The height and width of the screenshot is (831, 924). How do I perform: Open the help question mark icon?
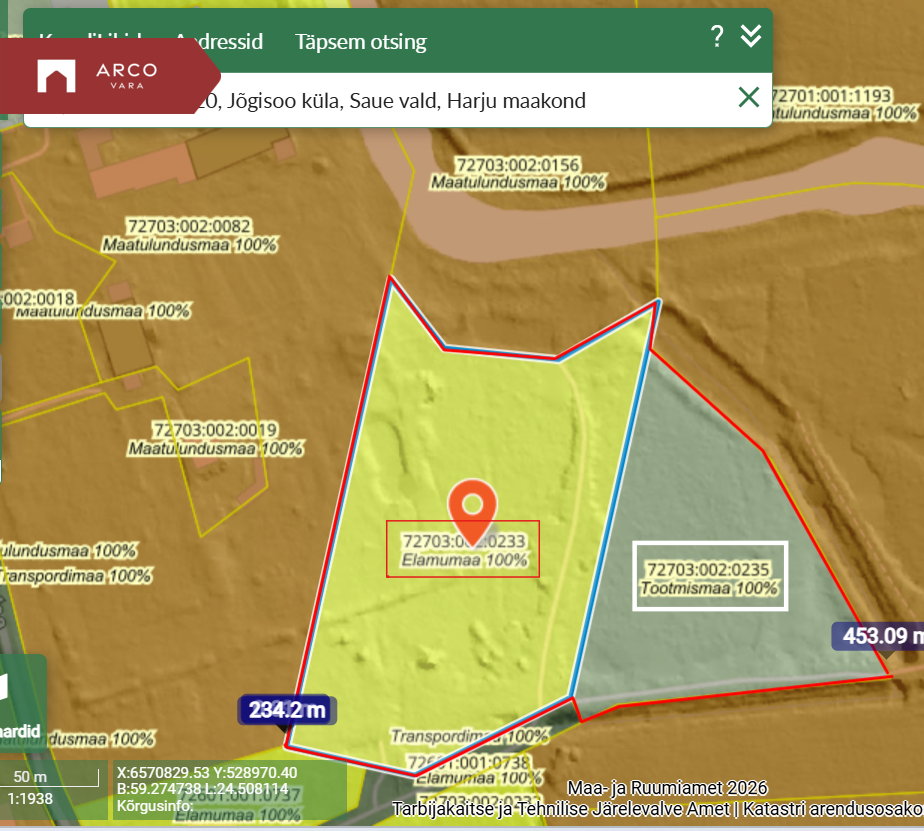pyautogui.click(x=717, y=37)
